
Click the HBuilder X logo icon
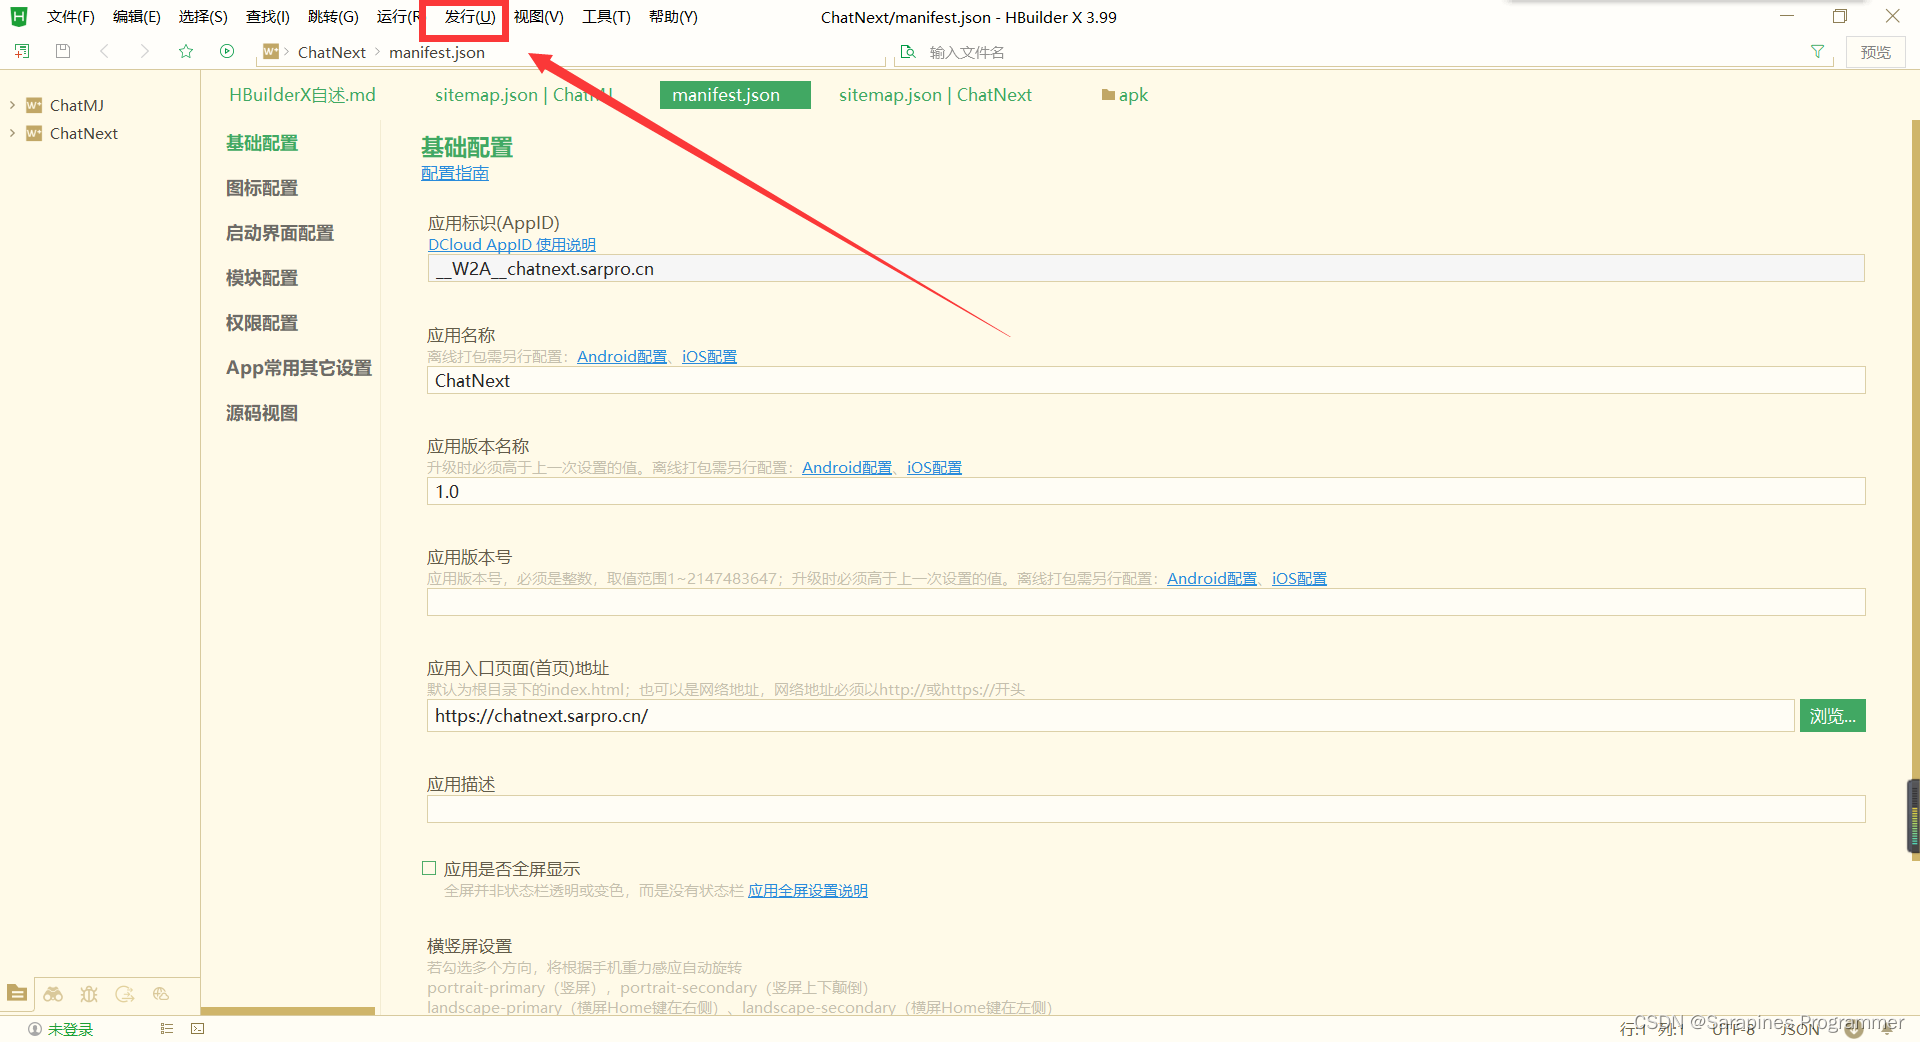19,16
